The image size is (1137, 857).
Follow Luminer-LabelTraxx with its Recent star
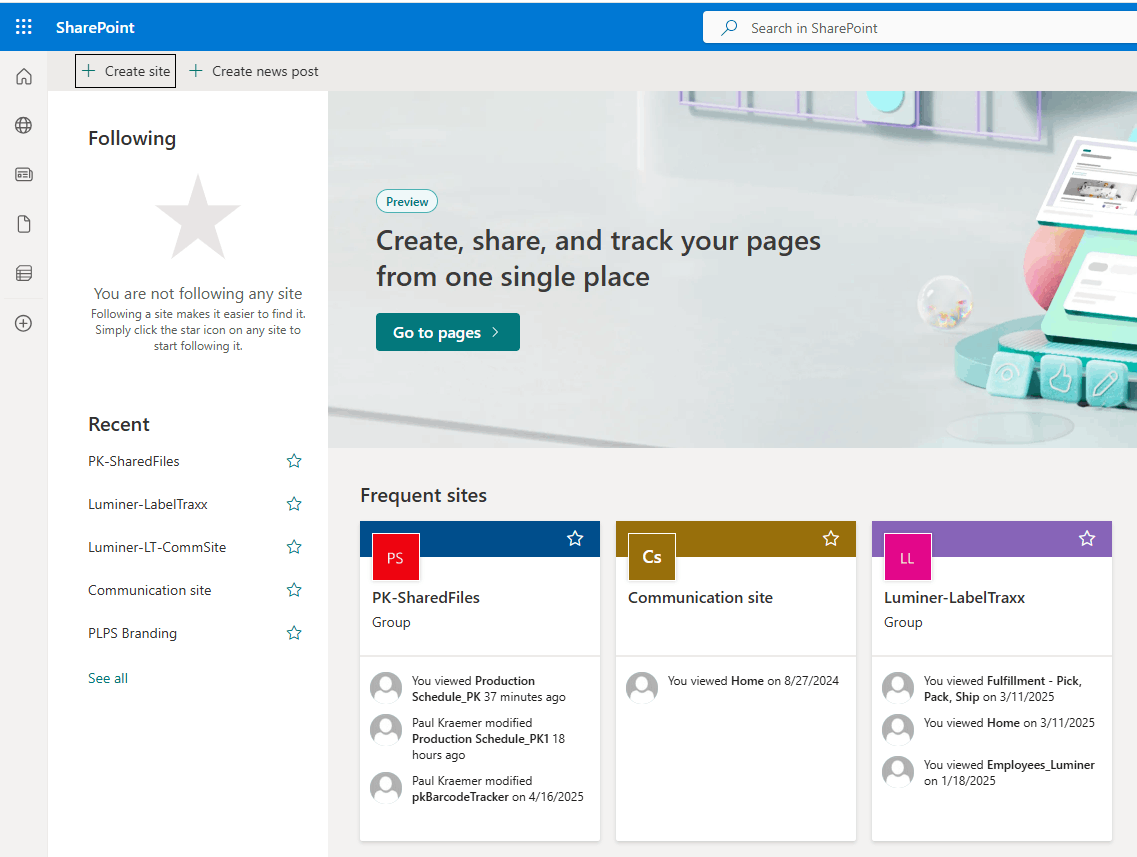(x=294, y=504)
